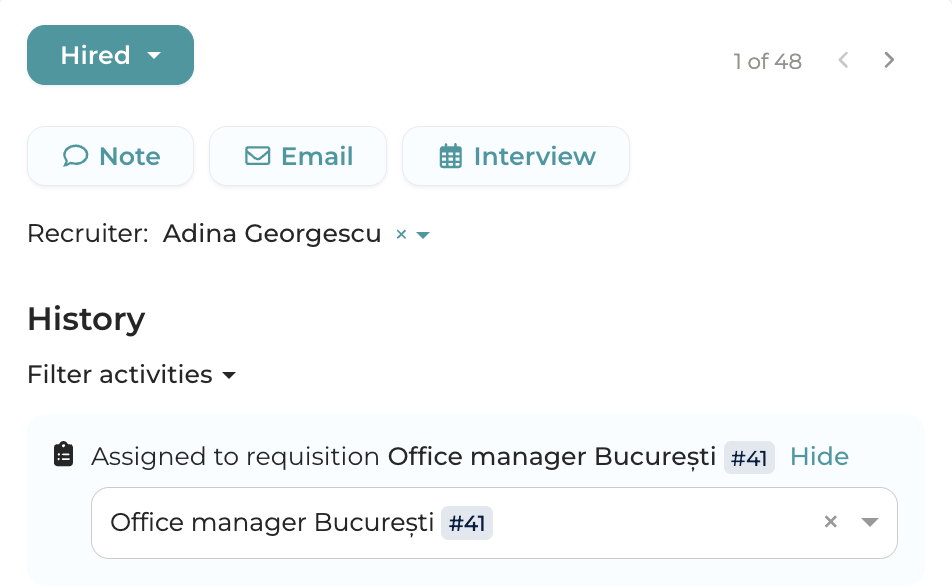The image size is (952, 586).
Task: Remove recruiter Adina Georgescu with the x
Action: 401,235
